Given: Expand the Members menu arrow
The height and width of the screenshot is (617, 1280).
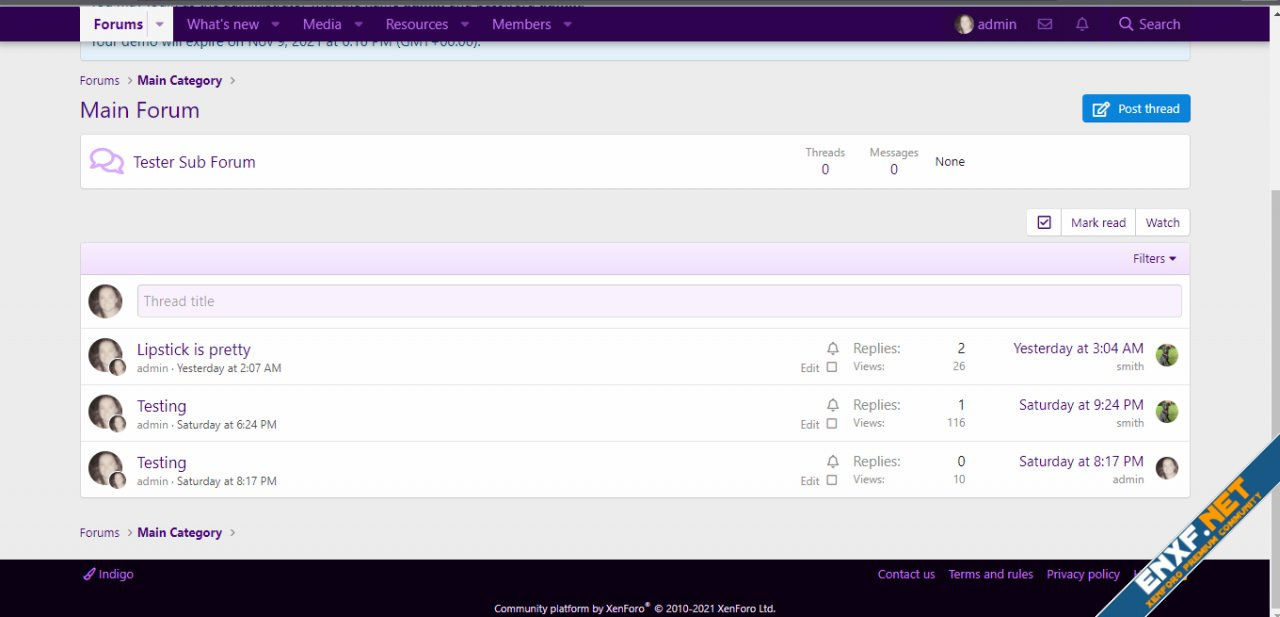Looking at the screenshot, I should pyautogui.click(x=567, y=24).
